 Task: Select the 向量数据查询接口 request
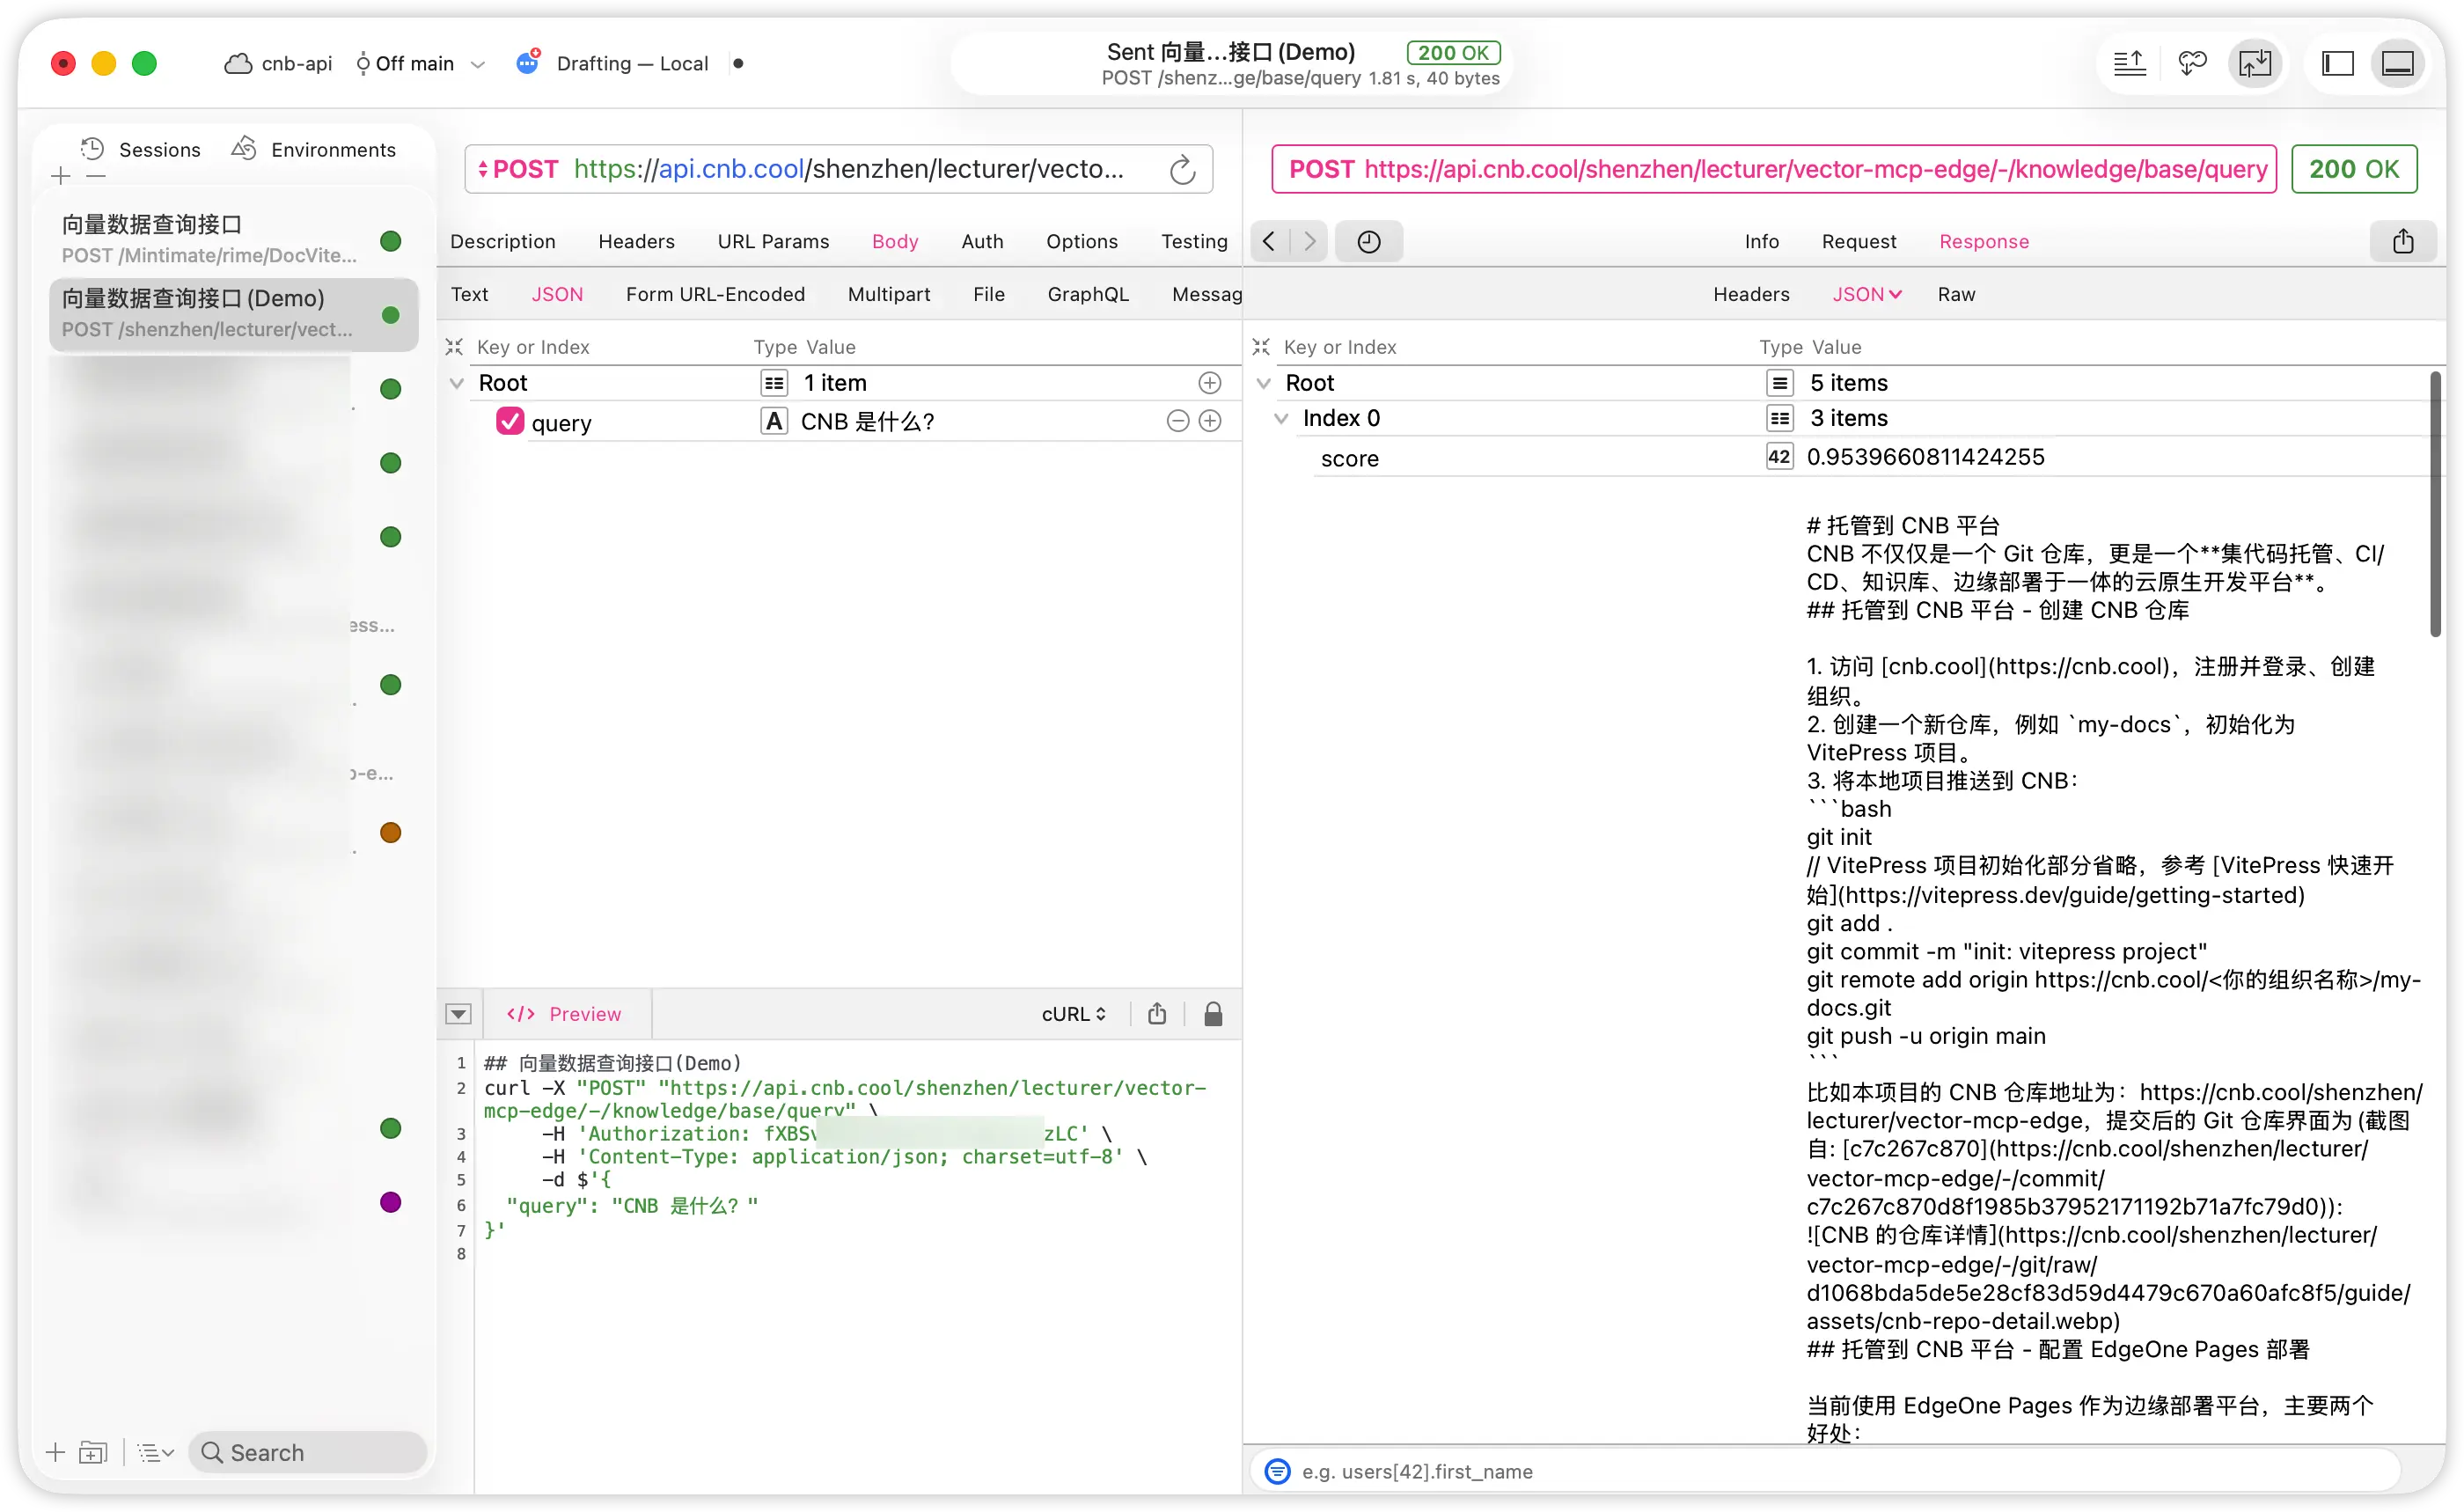pyautogui.click(x=233, y=240)
